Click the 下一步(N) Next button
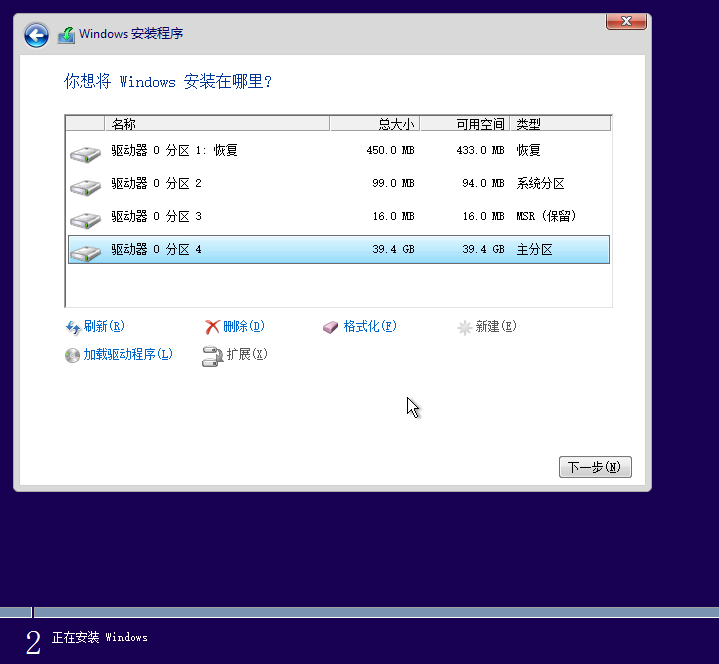719x664 pixels. click(595, 467)
